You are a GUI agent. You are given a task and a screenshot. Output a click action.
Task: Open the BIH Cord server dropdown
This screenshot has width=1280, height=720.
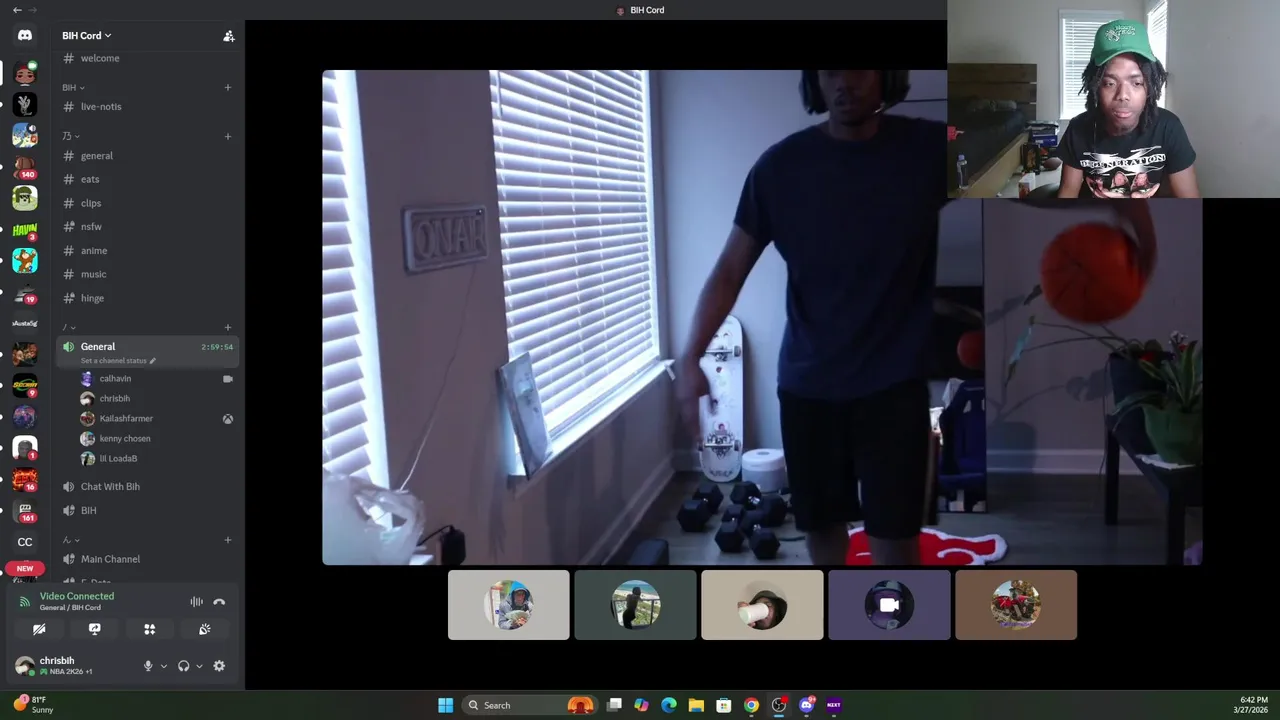(x=87, y=36)
